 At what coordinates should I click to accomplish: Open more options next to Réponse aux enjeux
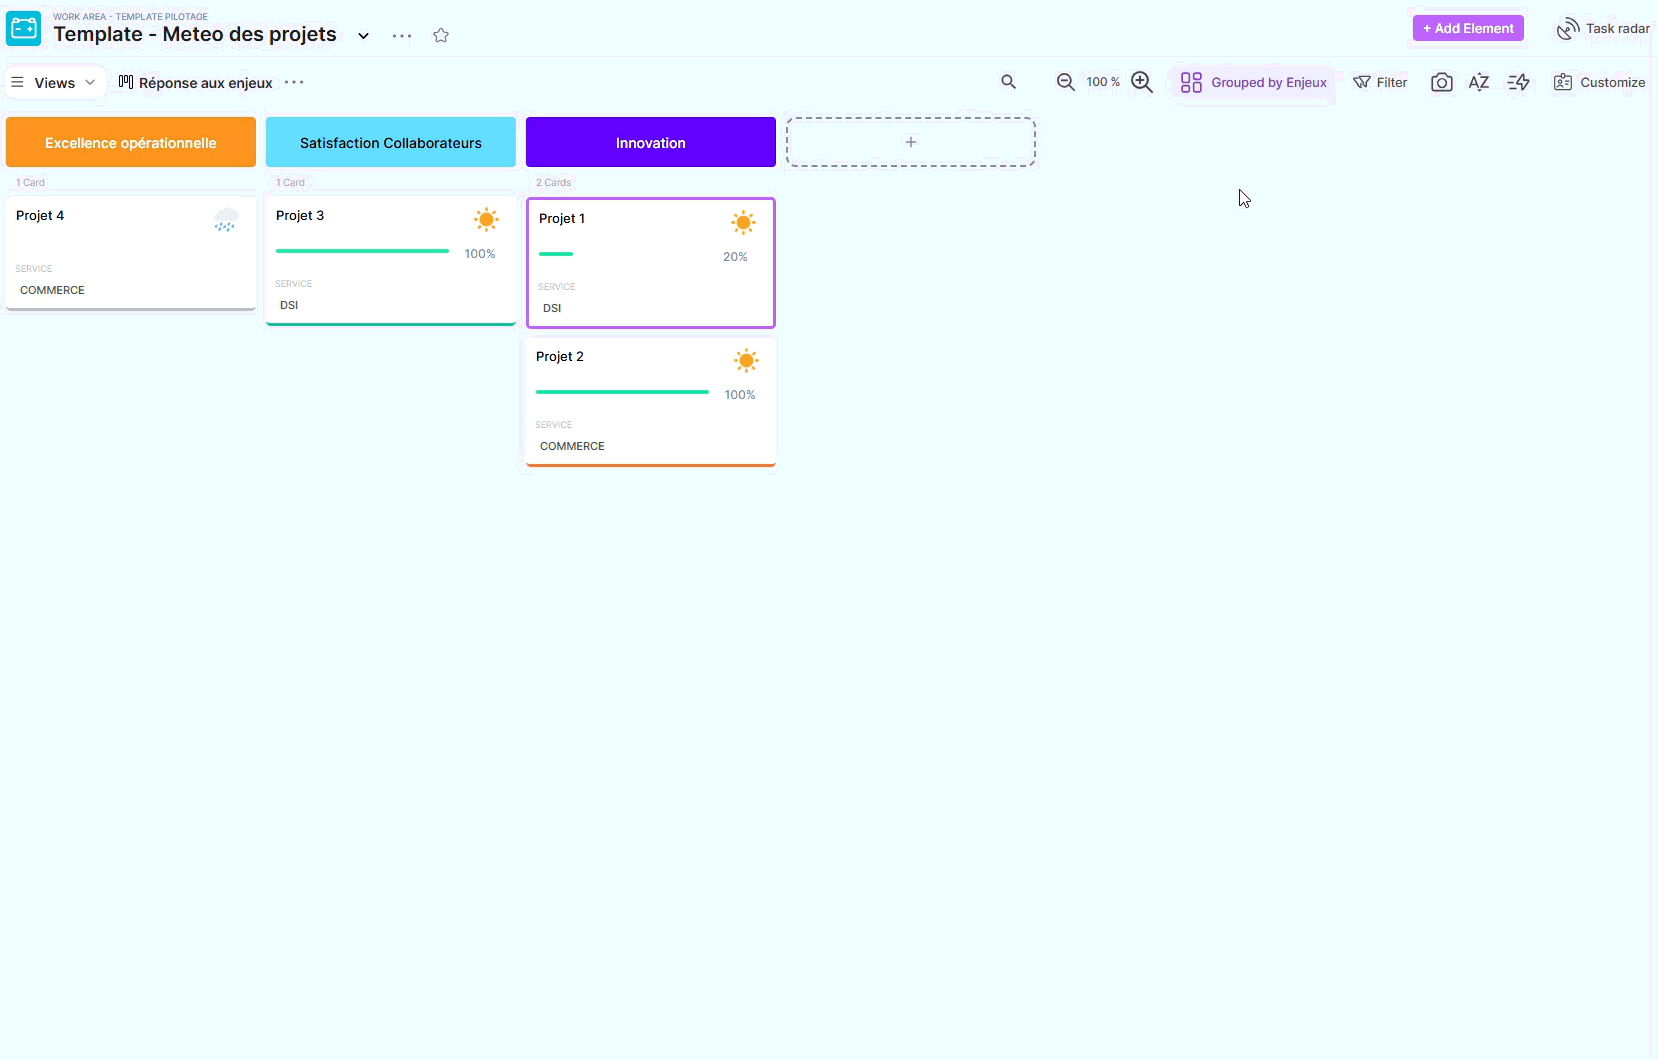[294, 82]
